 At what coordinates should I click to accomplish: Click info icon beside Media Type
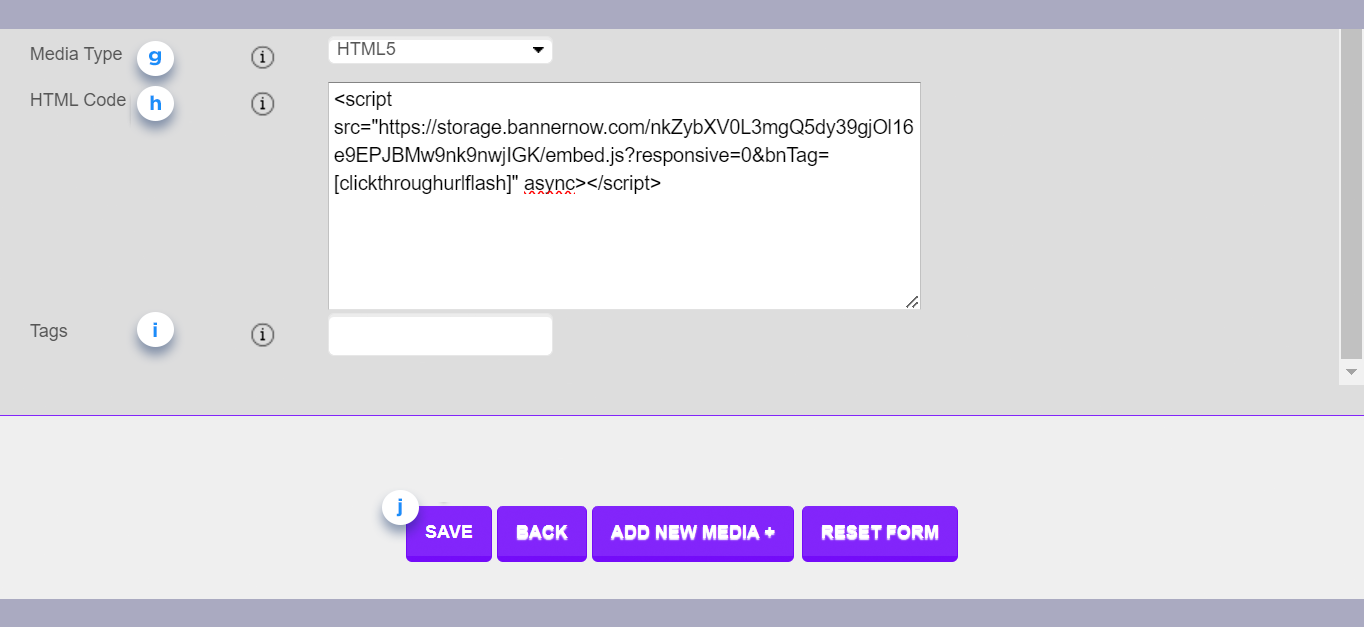(262, 58)
